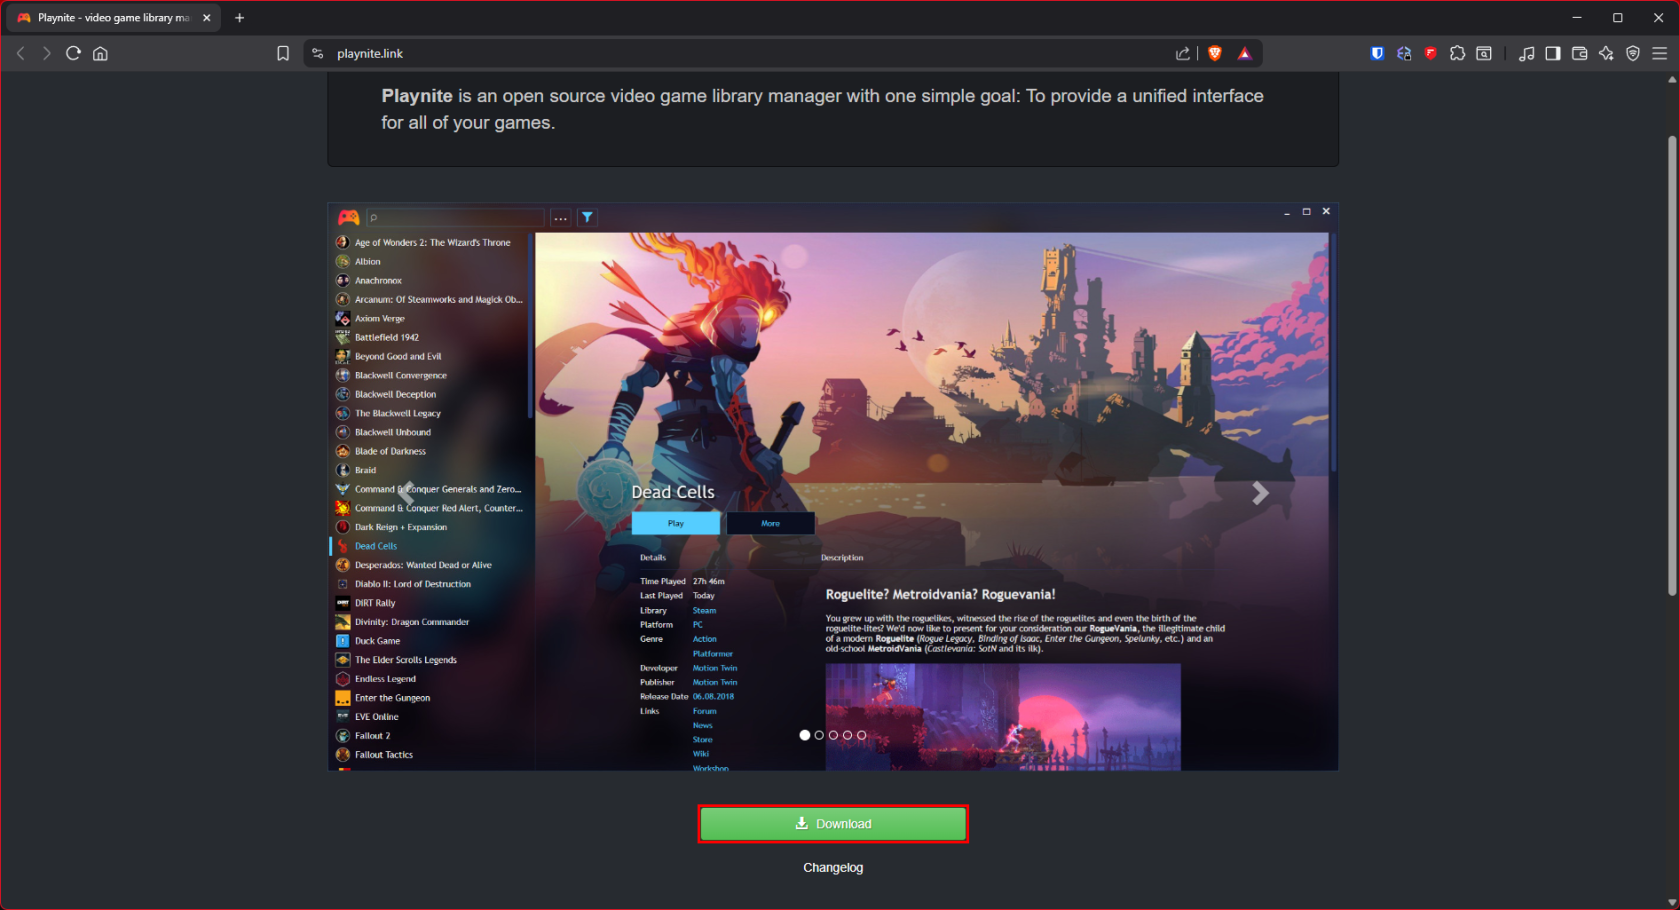Click the green Download button
The width and height of the screenshot is (1680, 910).
(833, 823)
